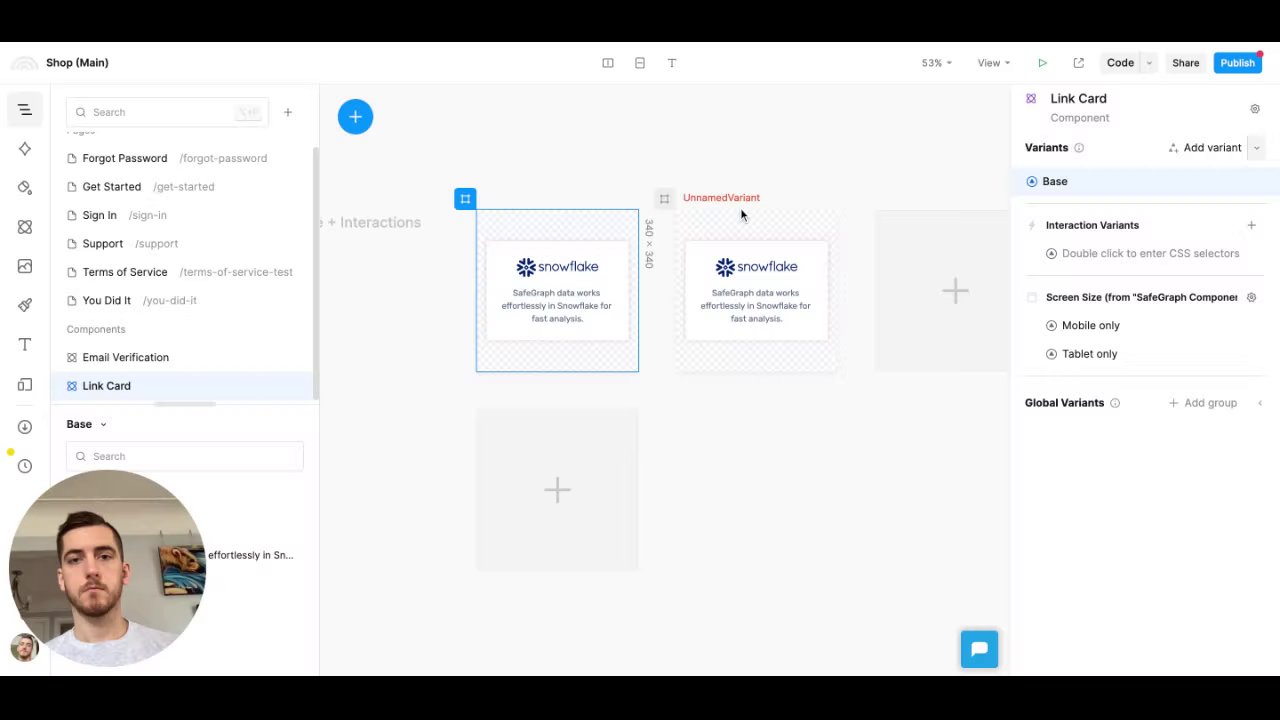Click info icon next to Global Variants
Image resolution: width=1280 pixels, height=720 pixels.
point(1115,403)
